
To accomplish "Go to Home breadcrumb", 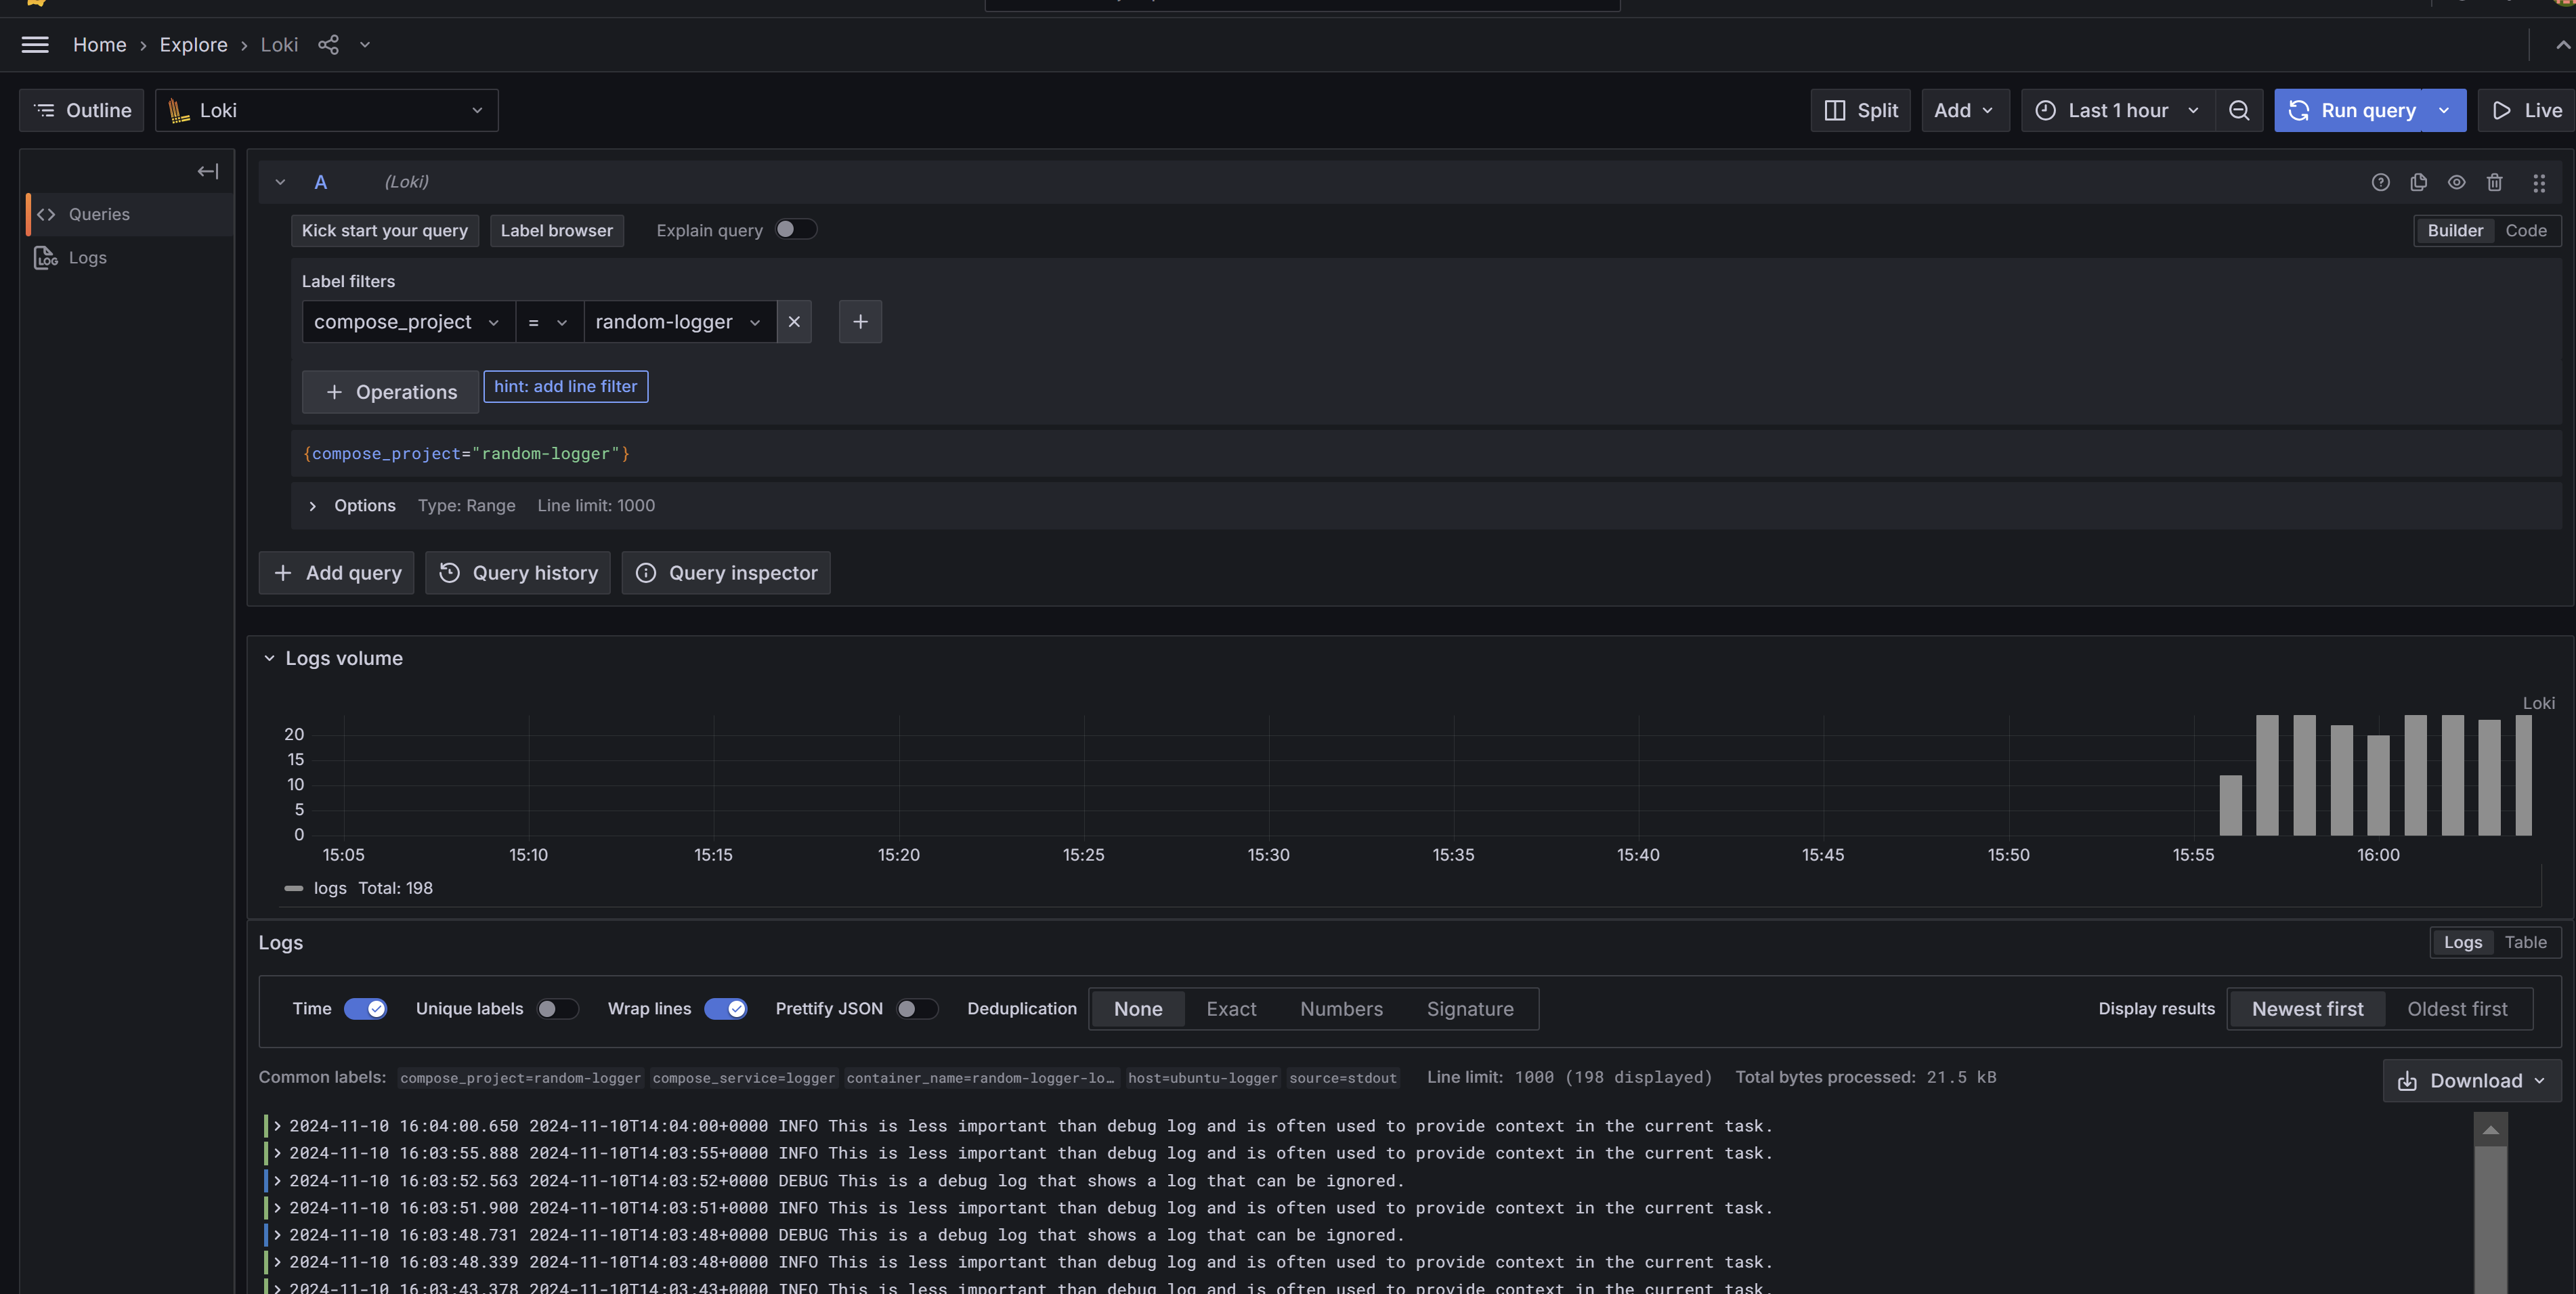I will pyautogui.click(x=99, y=45).
